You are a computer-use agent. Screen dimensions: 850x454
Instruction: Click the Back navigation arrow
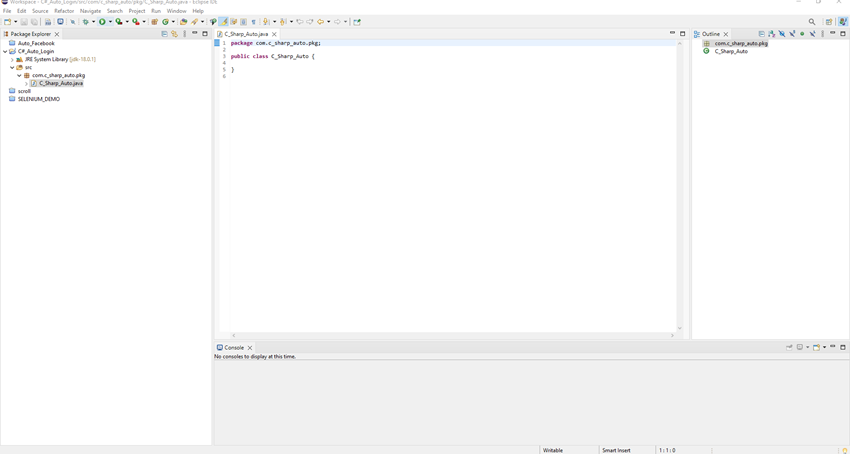[x=320, y=22]
